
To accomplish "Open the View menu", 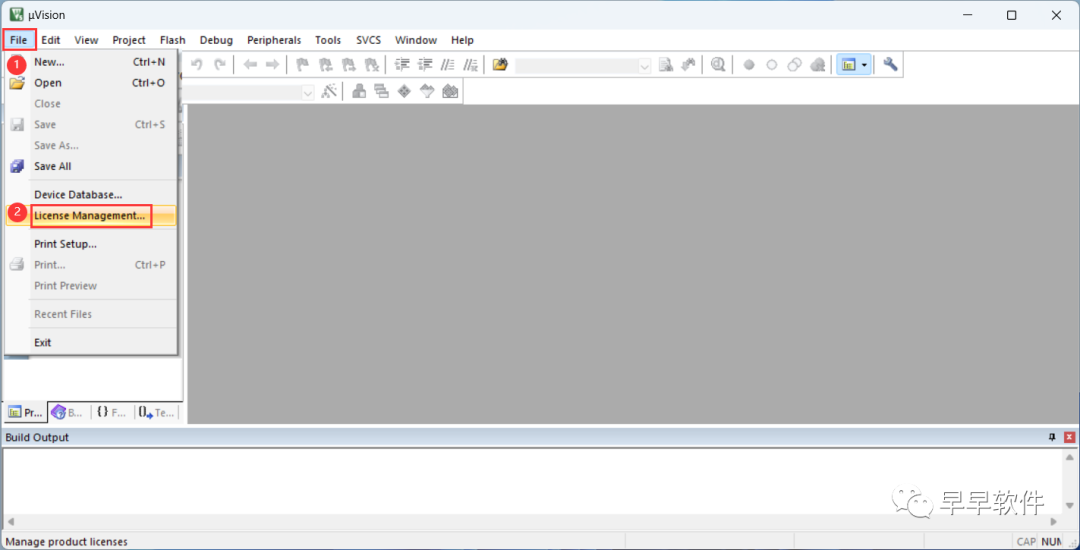I will (x=86, y=40).
